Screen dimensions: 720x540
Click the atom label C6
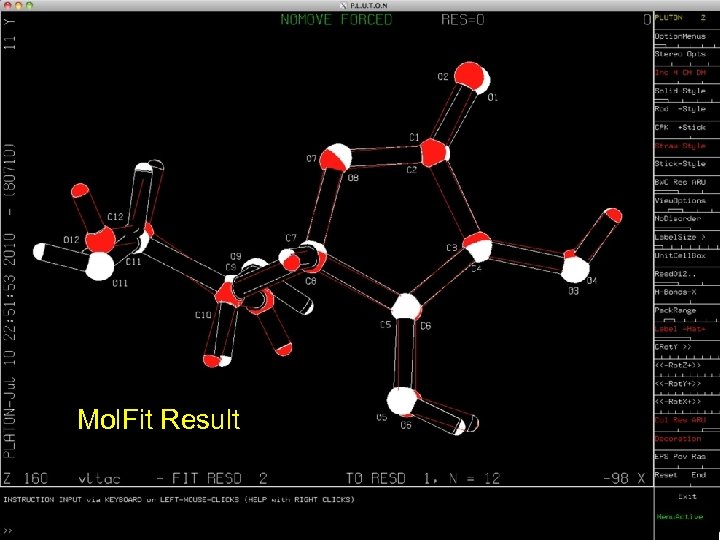click(x=426, y=326)
